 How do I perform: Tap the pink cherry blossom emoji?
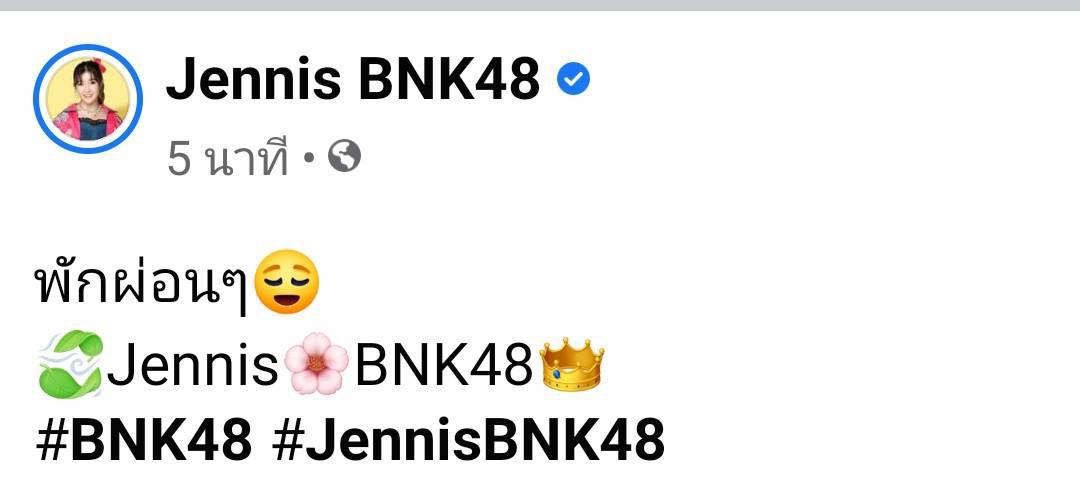click(316, 364)
